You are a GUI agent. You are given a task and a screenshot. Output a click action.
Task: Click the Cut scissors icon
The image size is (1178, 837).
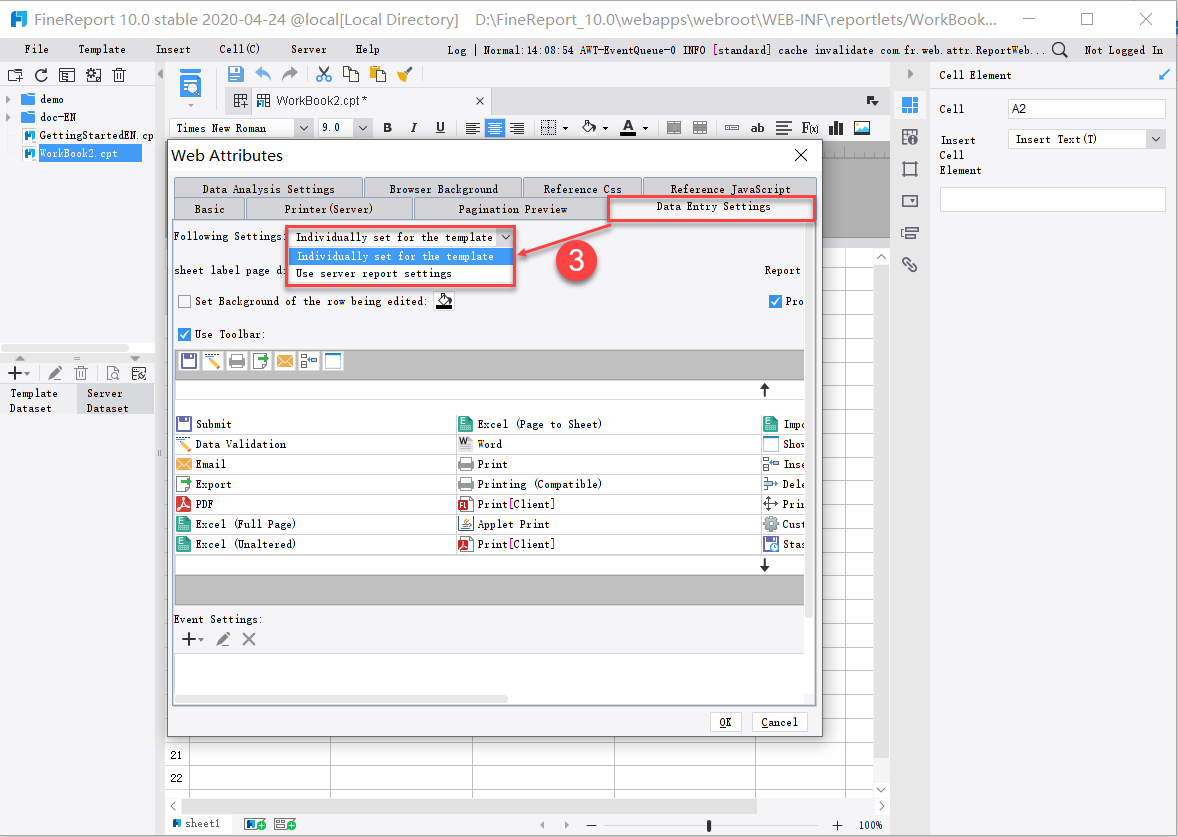[324, 74]
